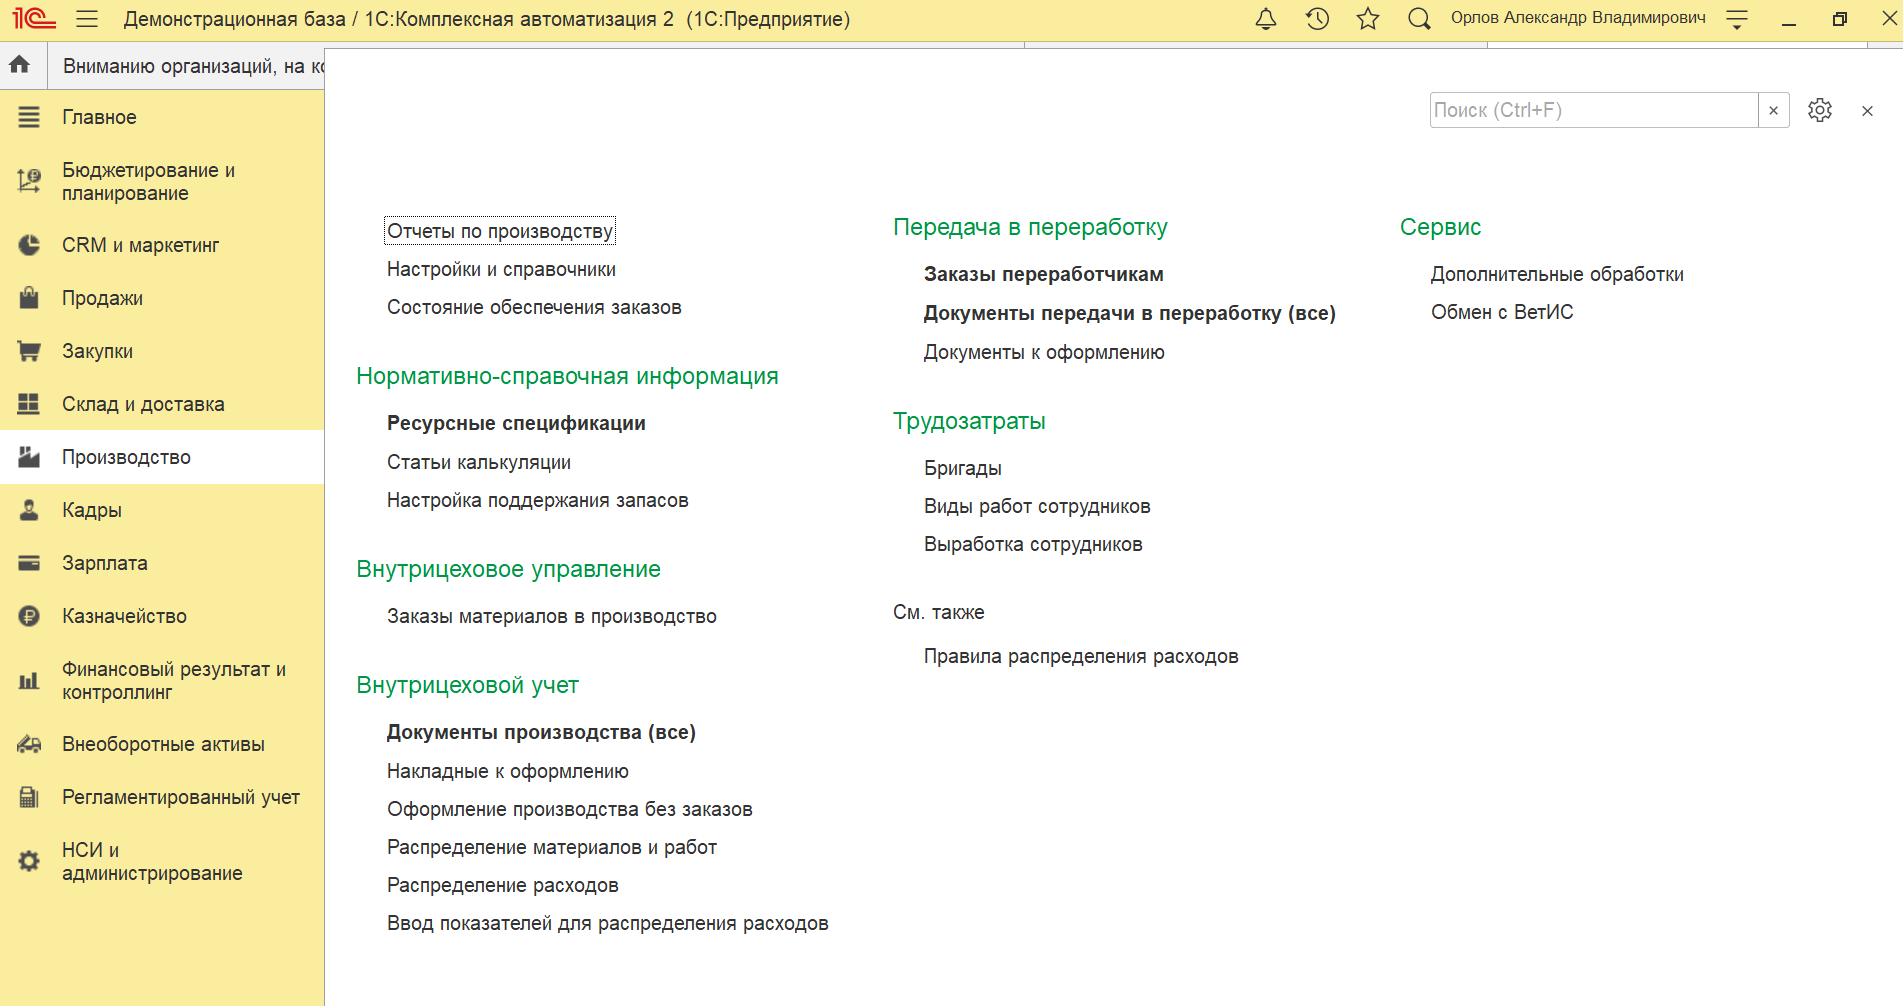
Task: Open Отчеты по производству link
Action: click(500, 231)
